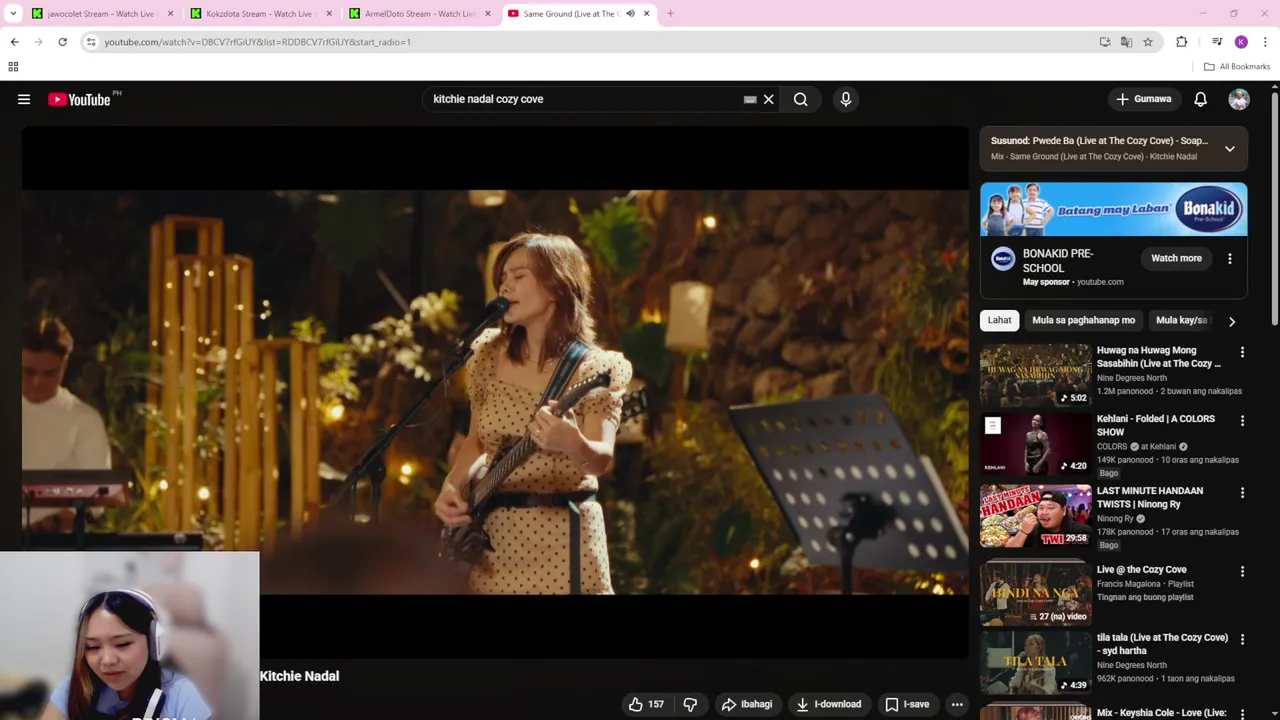
Task: Open YouTube notifications bell
Action: [1200, 99]
